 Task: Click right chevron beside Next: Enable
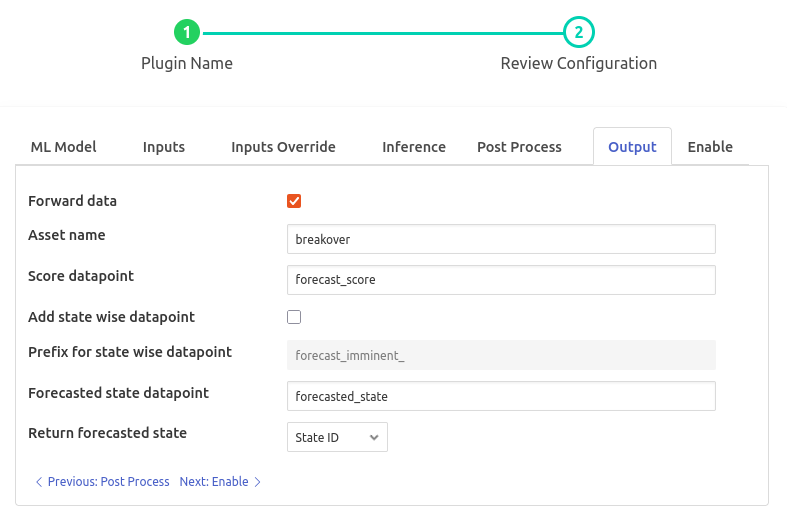click(257, 482)
